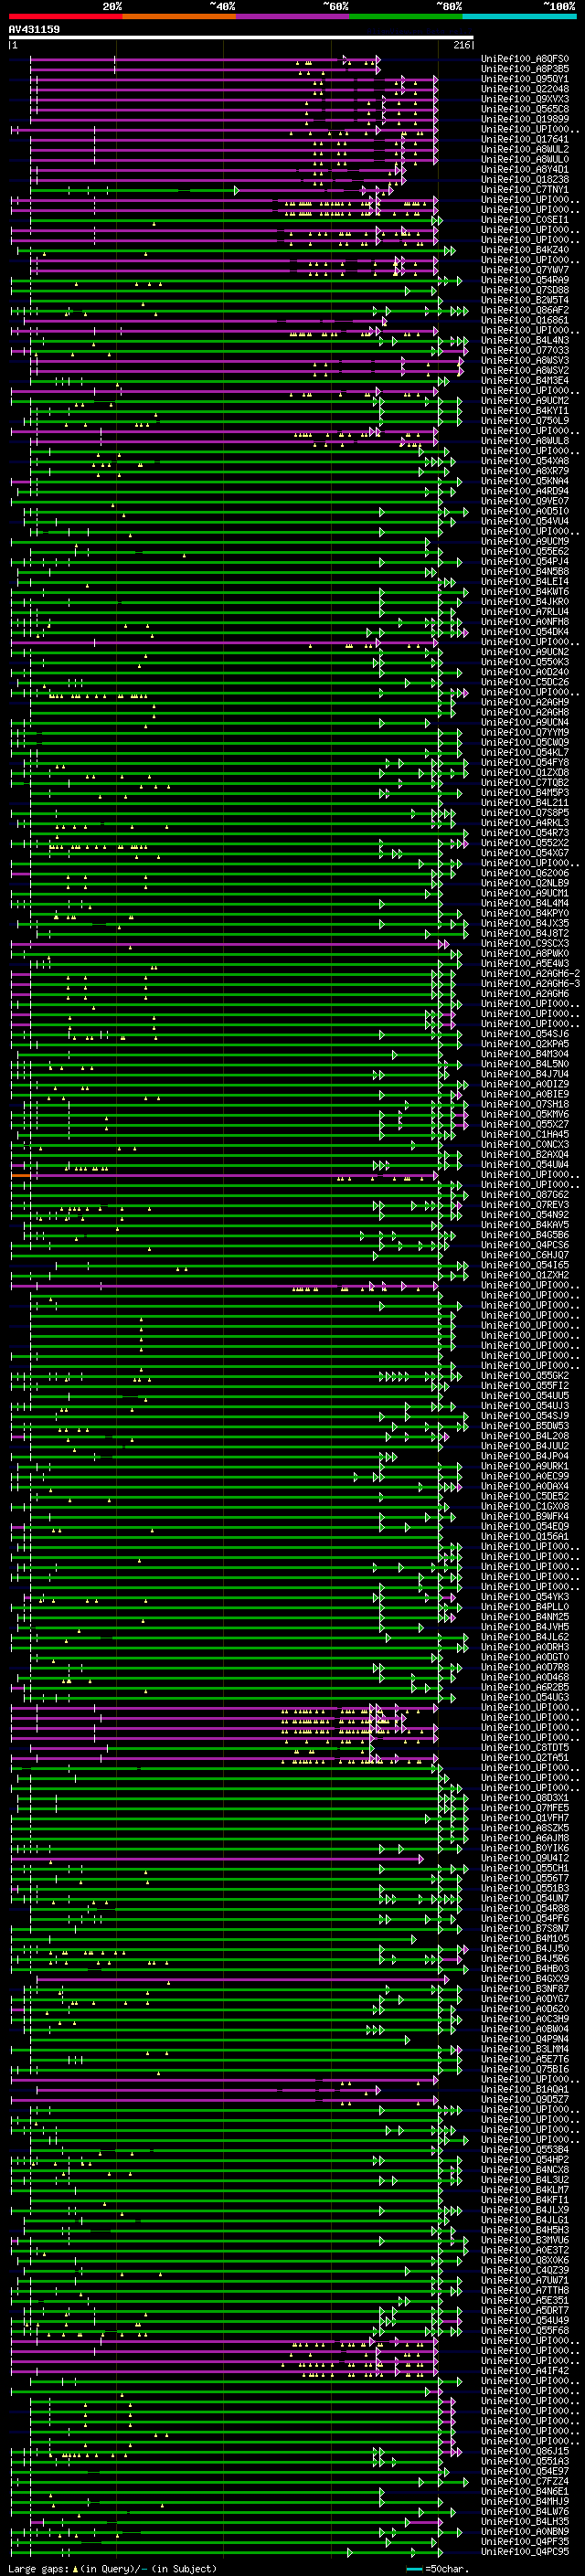Select the UniRef100_C9SCX3 label
585x2576 pixels.
pyautogui.click(x=525, y=944)
